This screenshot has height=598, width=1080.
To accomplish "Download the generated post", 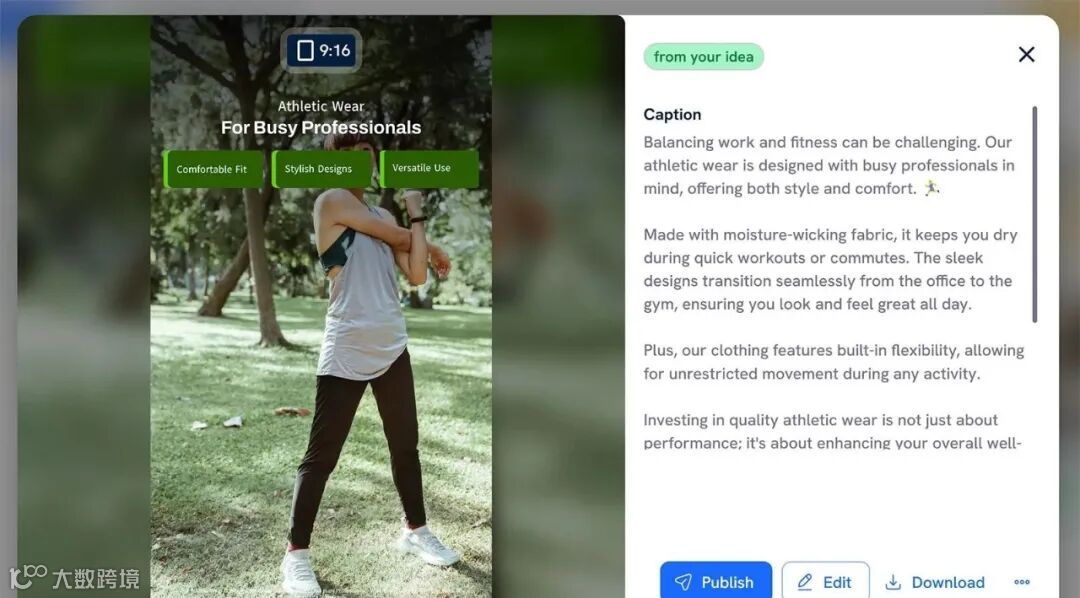I will click(x=935, y=582).
